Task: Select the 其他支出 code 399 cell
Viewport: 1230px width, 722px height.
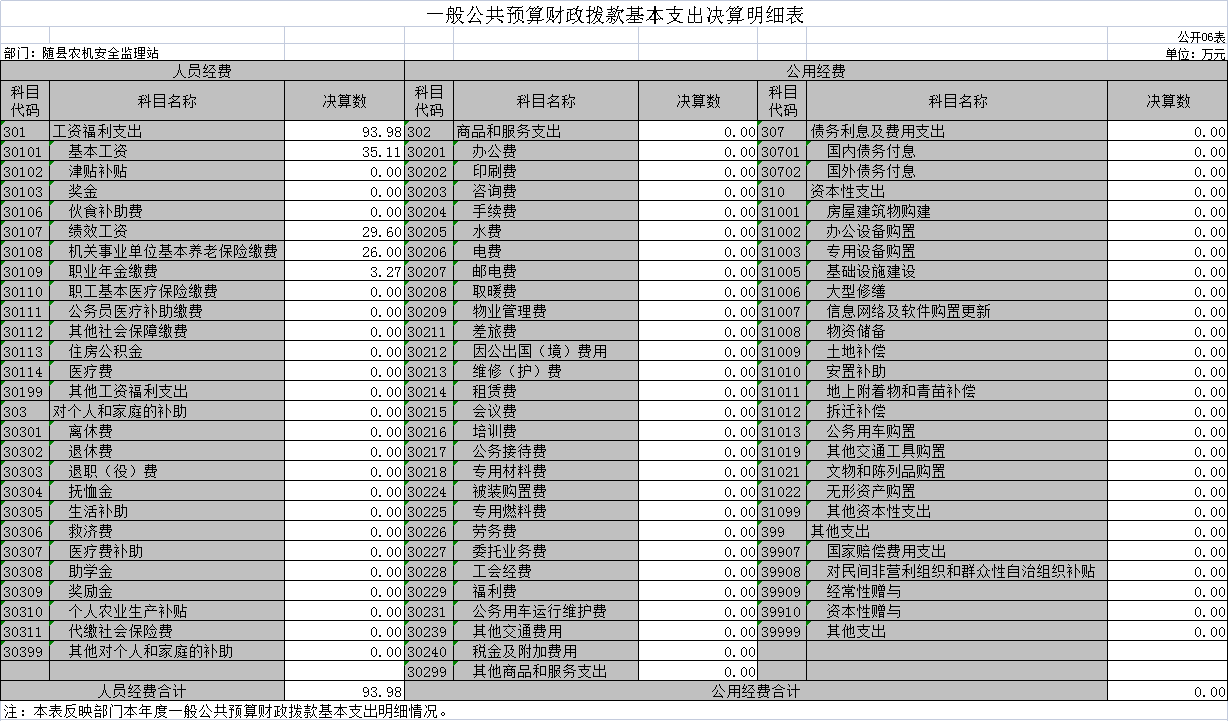Action: [782, 531]
